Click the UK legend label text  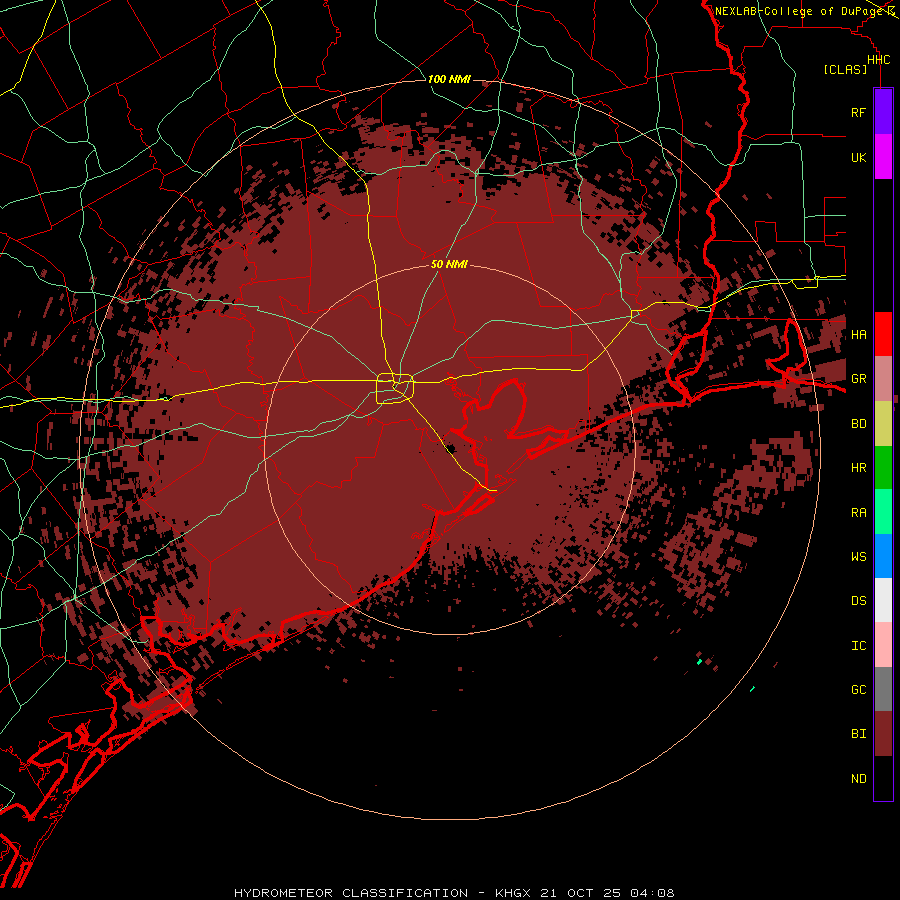858,157
